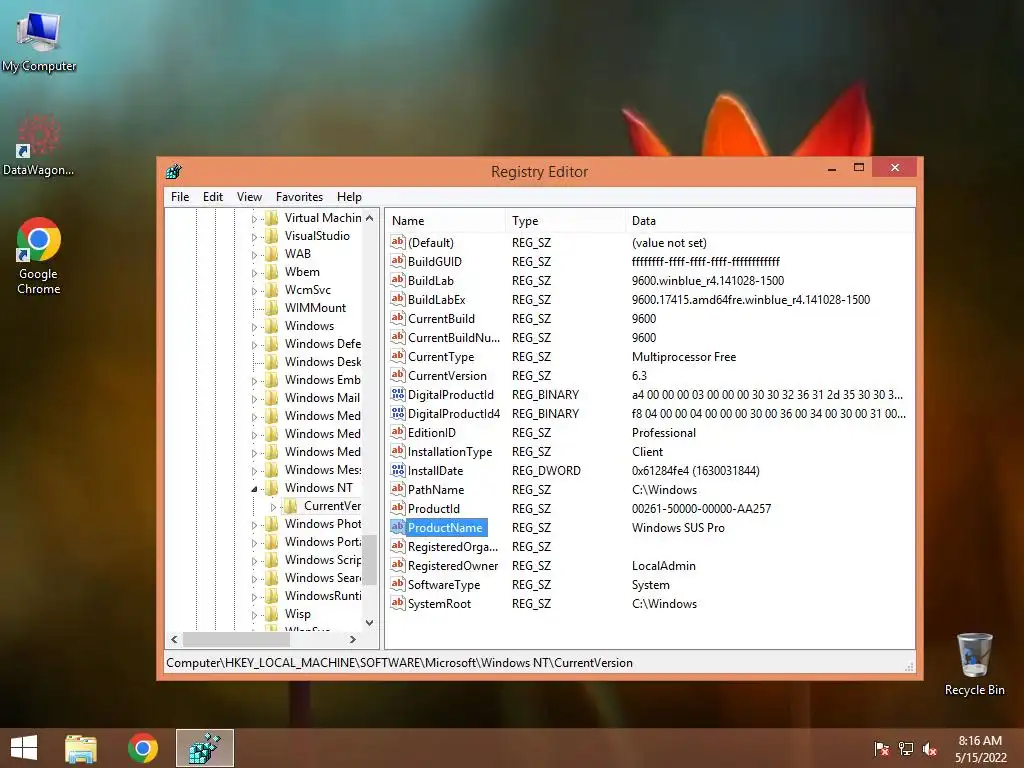Click the Wbem folder icon
The height and width of the screenshot is (768, 1024).
pos(272,272)
